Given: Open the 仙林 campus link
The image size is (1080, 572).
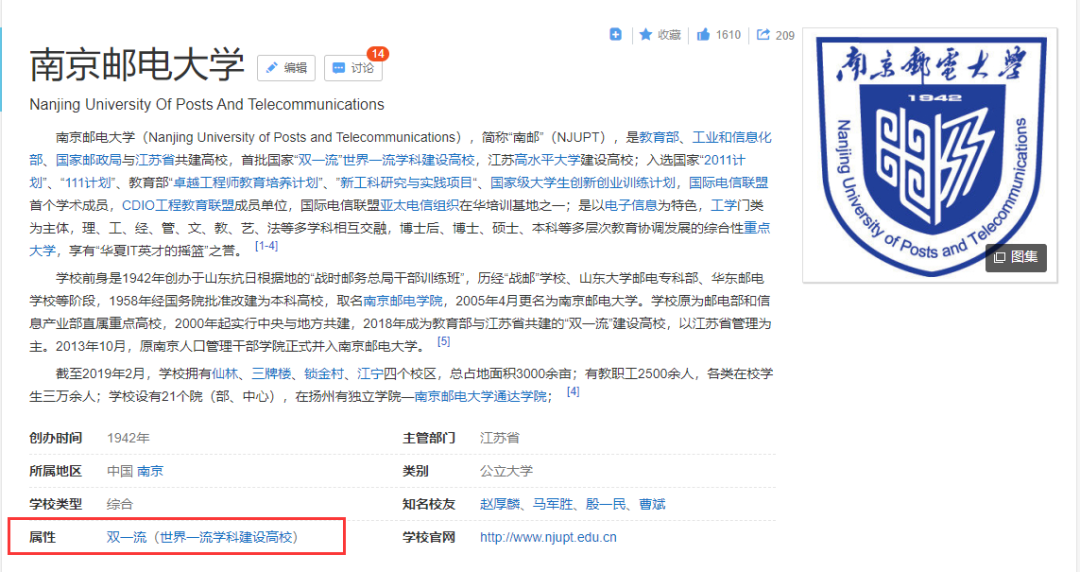Looking at the screenshot, I should pos(225,374).
